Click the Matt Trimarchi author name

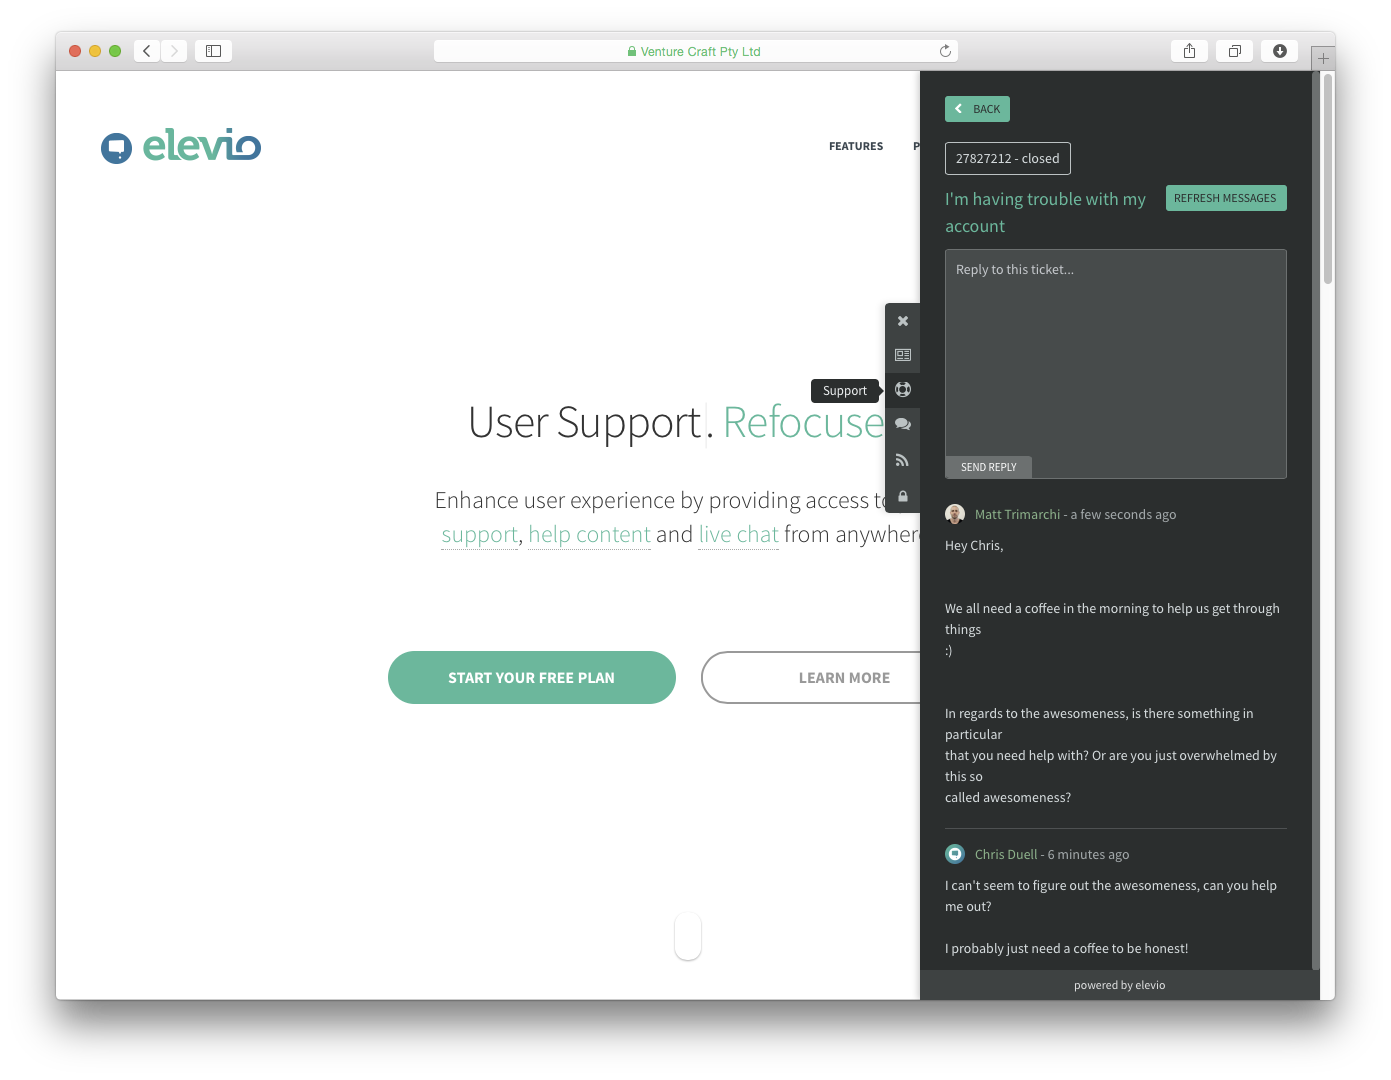click(x=1017, y=515)
